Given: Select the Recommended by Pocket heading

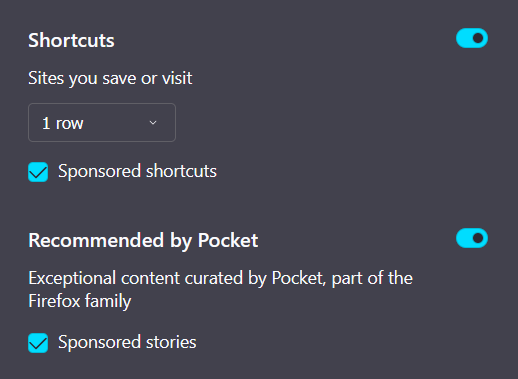Looking at the screenshot, I should coord(143,241).
